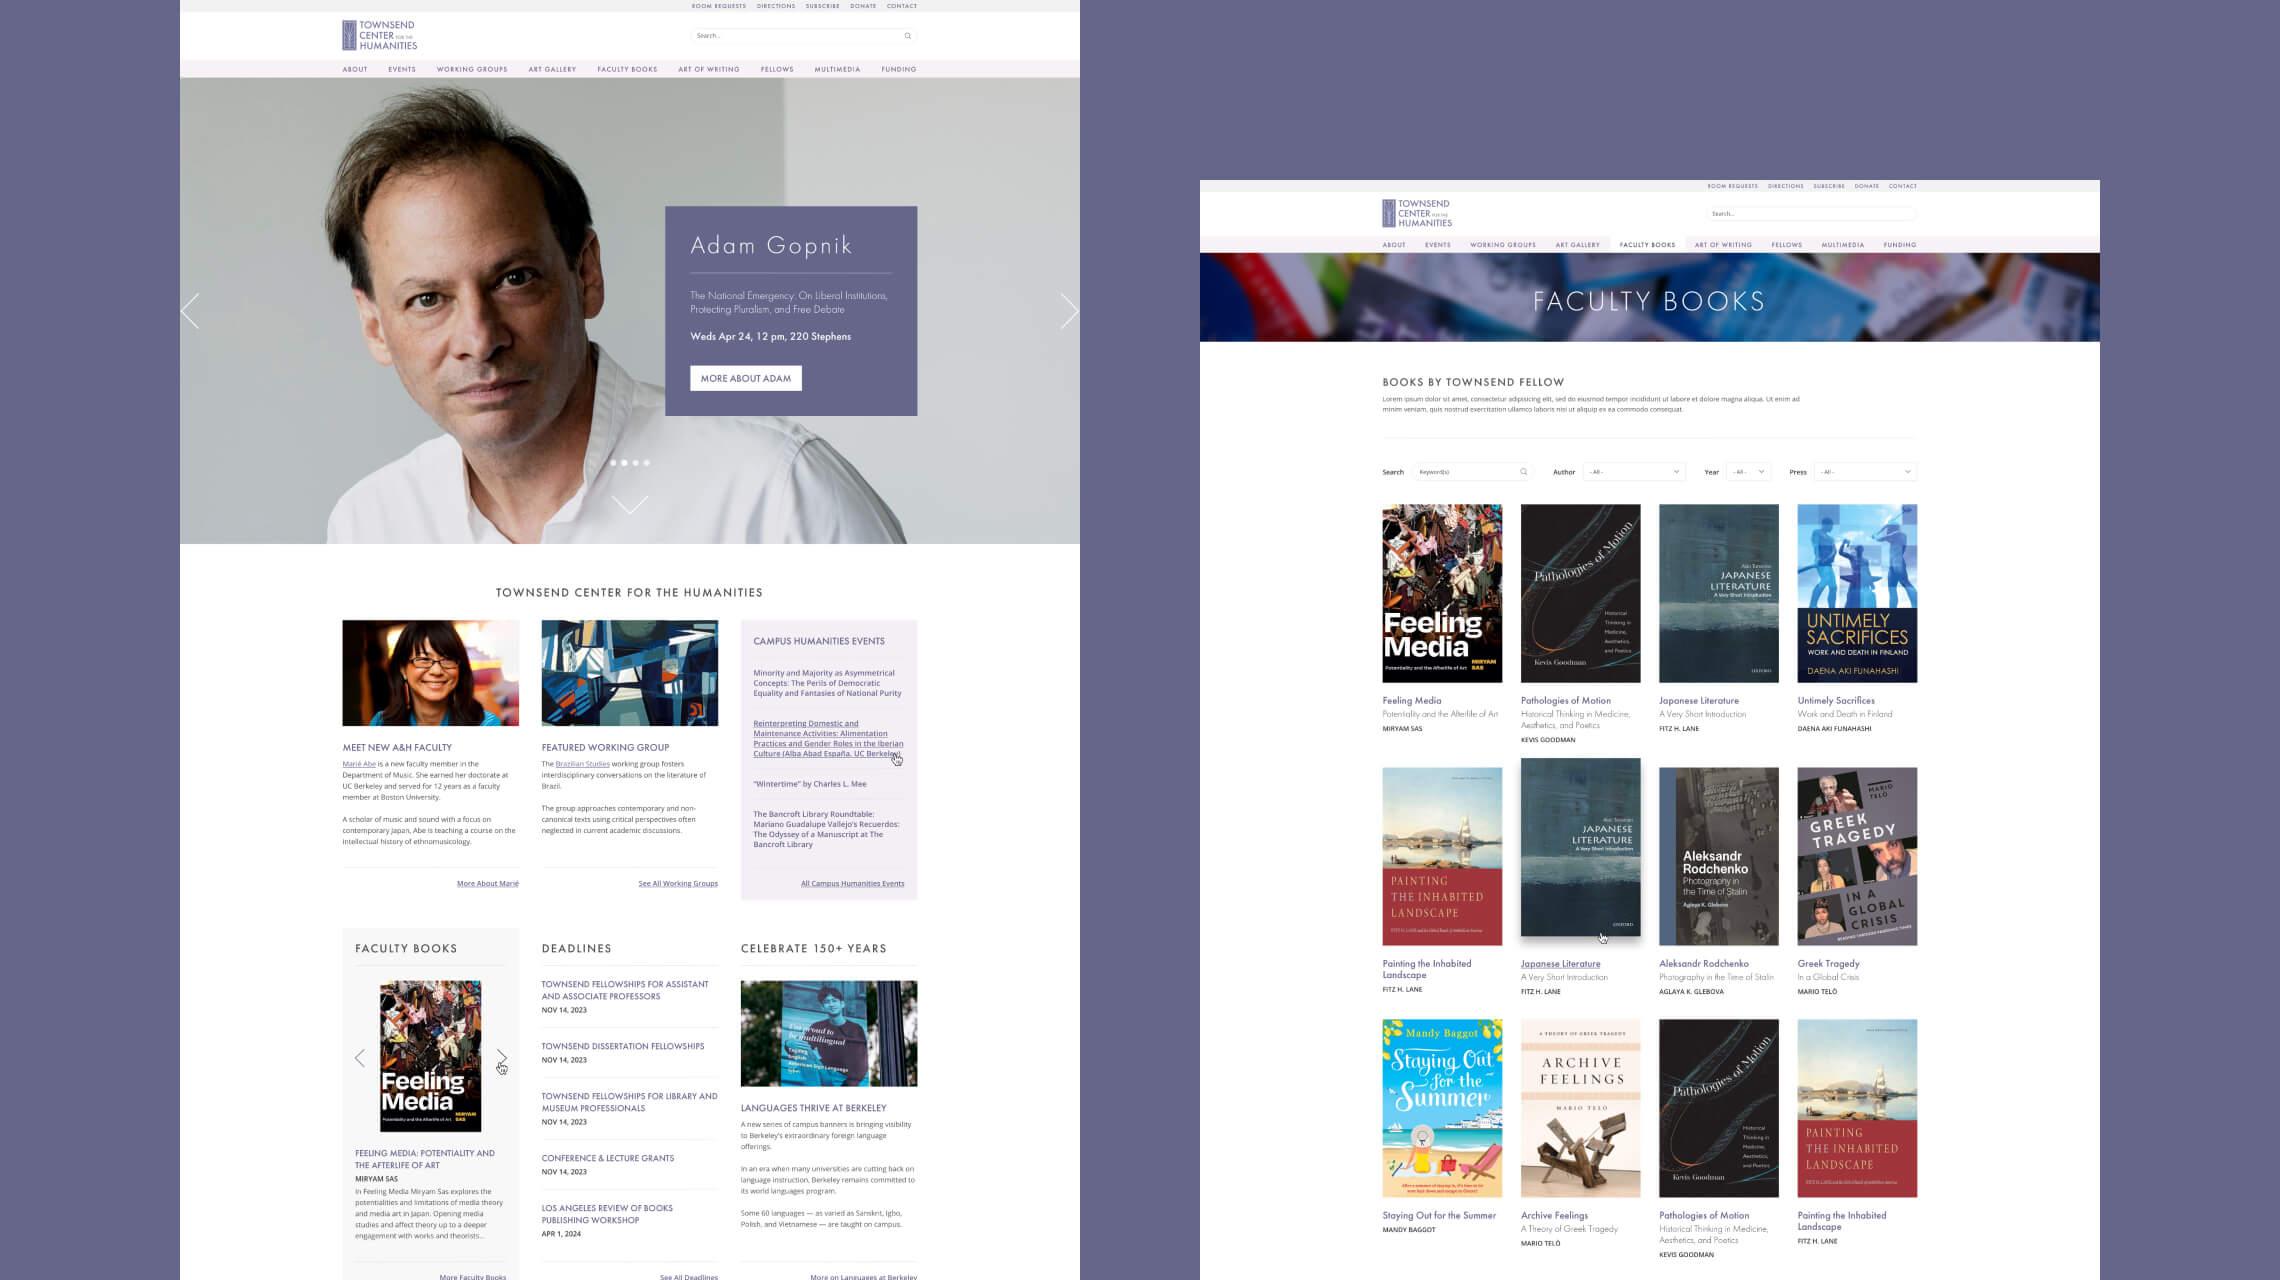This screenshot has height=1280, width=2280.
Task: Click the Townsend Center logo on homepage
Action: pyautogui.click(x=379, y=35)
